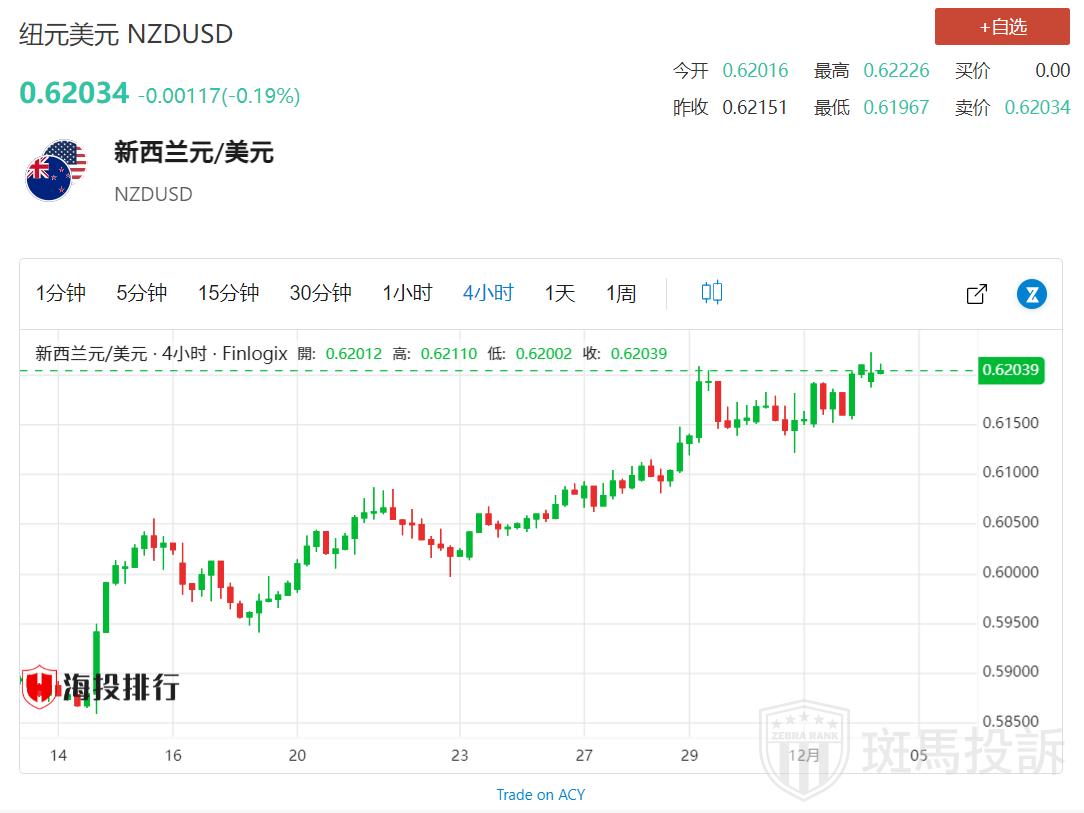The image size is (1084, 813).
Task: Change chart to 1周 view
Action: [621, 293]
